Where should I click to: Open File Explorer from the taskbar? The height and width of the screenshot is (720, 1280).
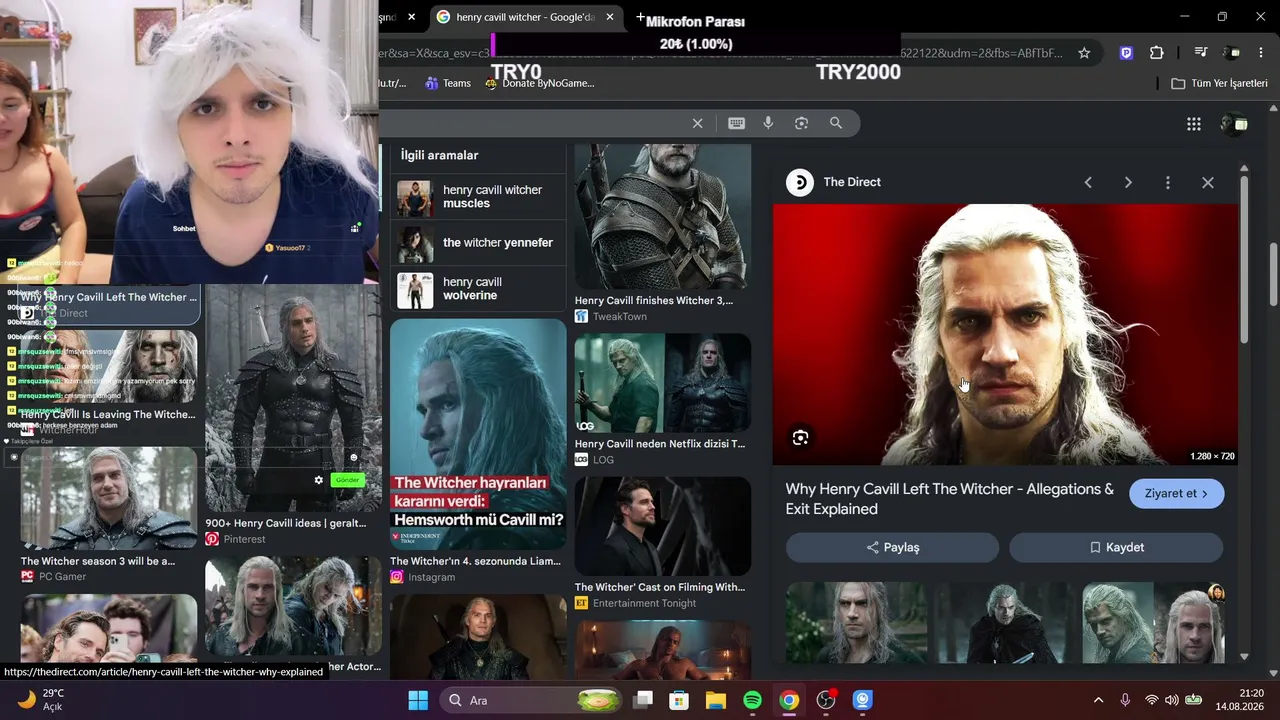click(x=716, y=700)
